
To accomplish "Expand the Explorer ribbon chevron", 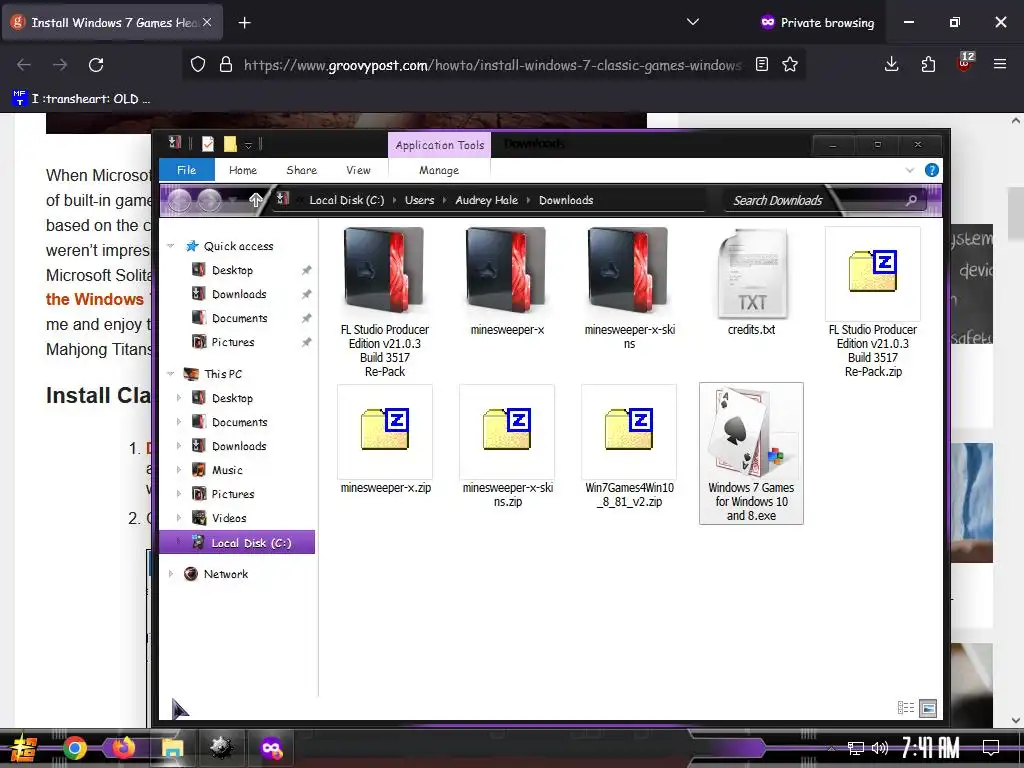I will pos(910,170).
